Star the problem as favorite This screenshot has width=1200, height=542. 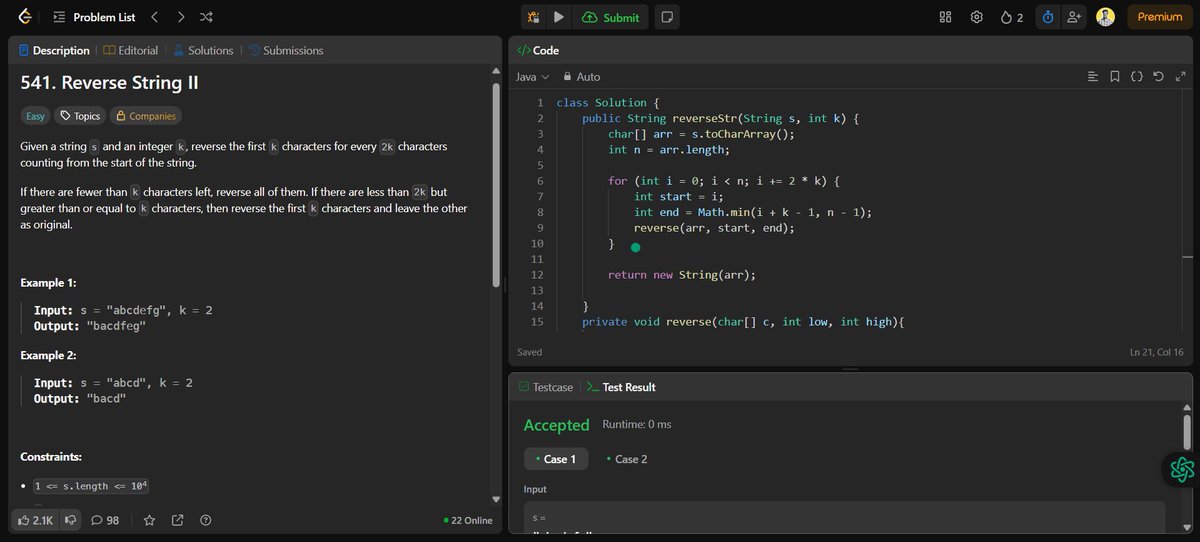[149, 520]
